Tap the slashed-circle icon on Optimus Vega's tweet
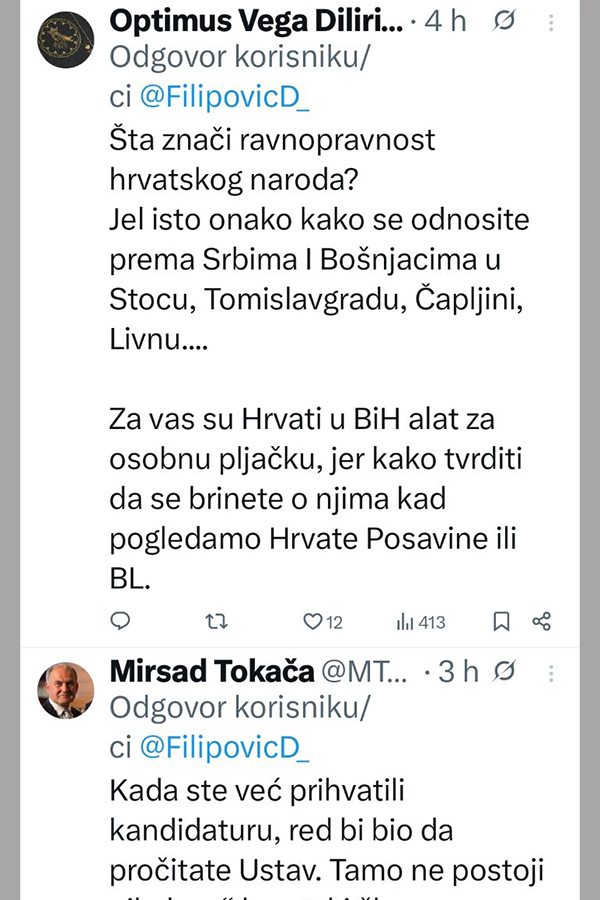This screenshot has width=600, height=900. [503, 20]
